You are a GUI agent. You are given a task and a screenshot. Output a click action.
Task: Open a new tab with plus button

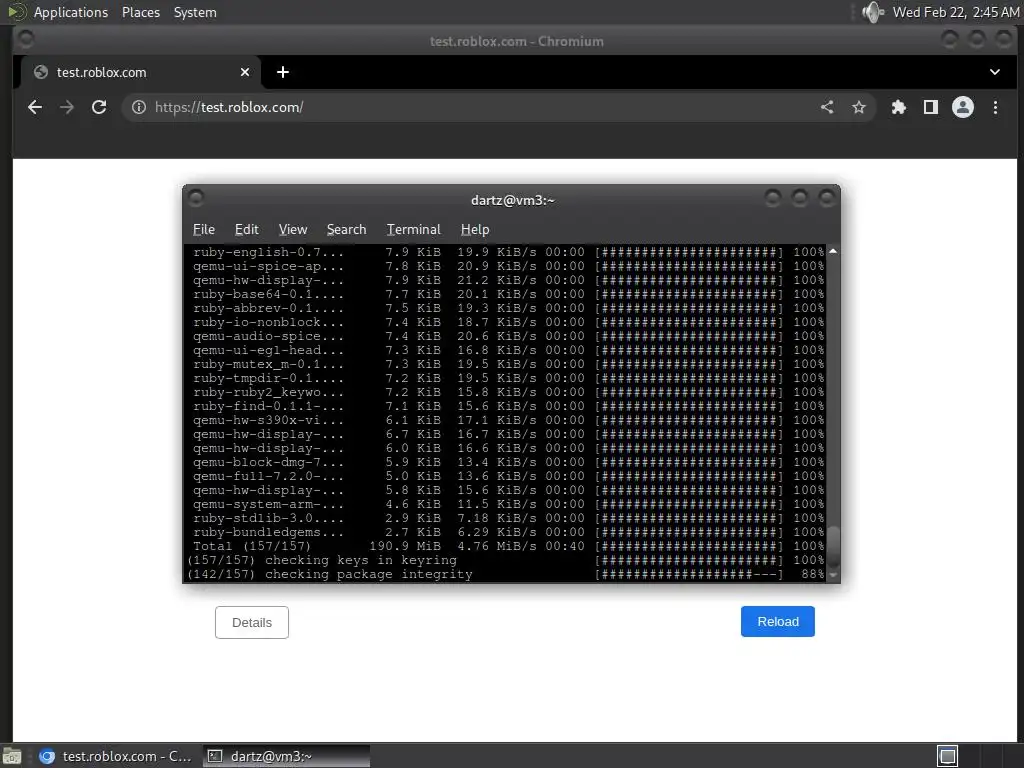[x=283, y=72]
